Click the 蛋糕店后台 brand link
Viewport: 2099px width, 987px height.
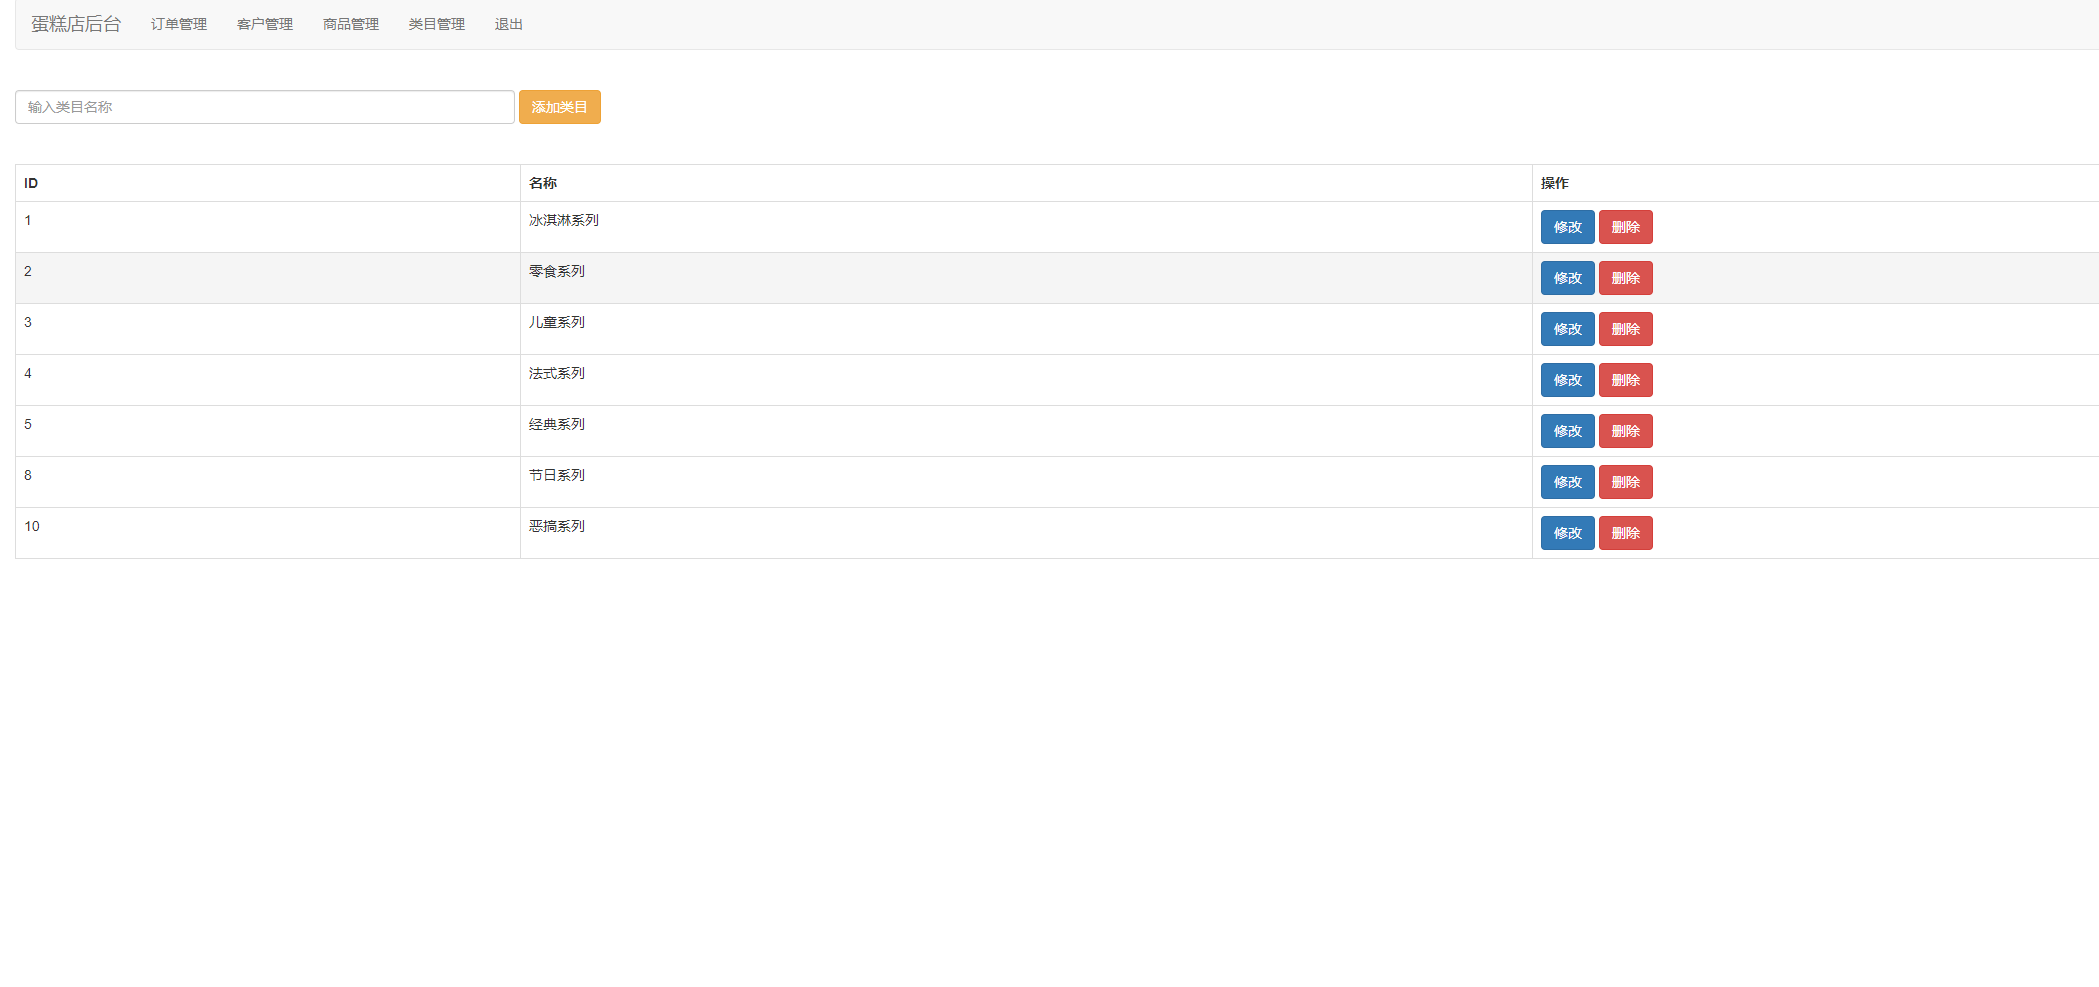[x=76, y=24]
